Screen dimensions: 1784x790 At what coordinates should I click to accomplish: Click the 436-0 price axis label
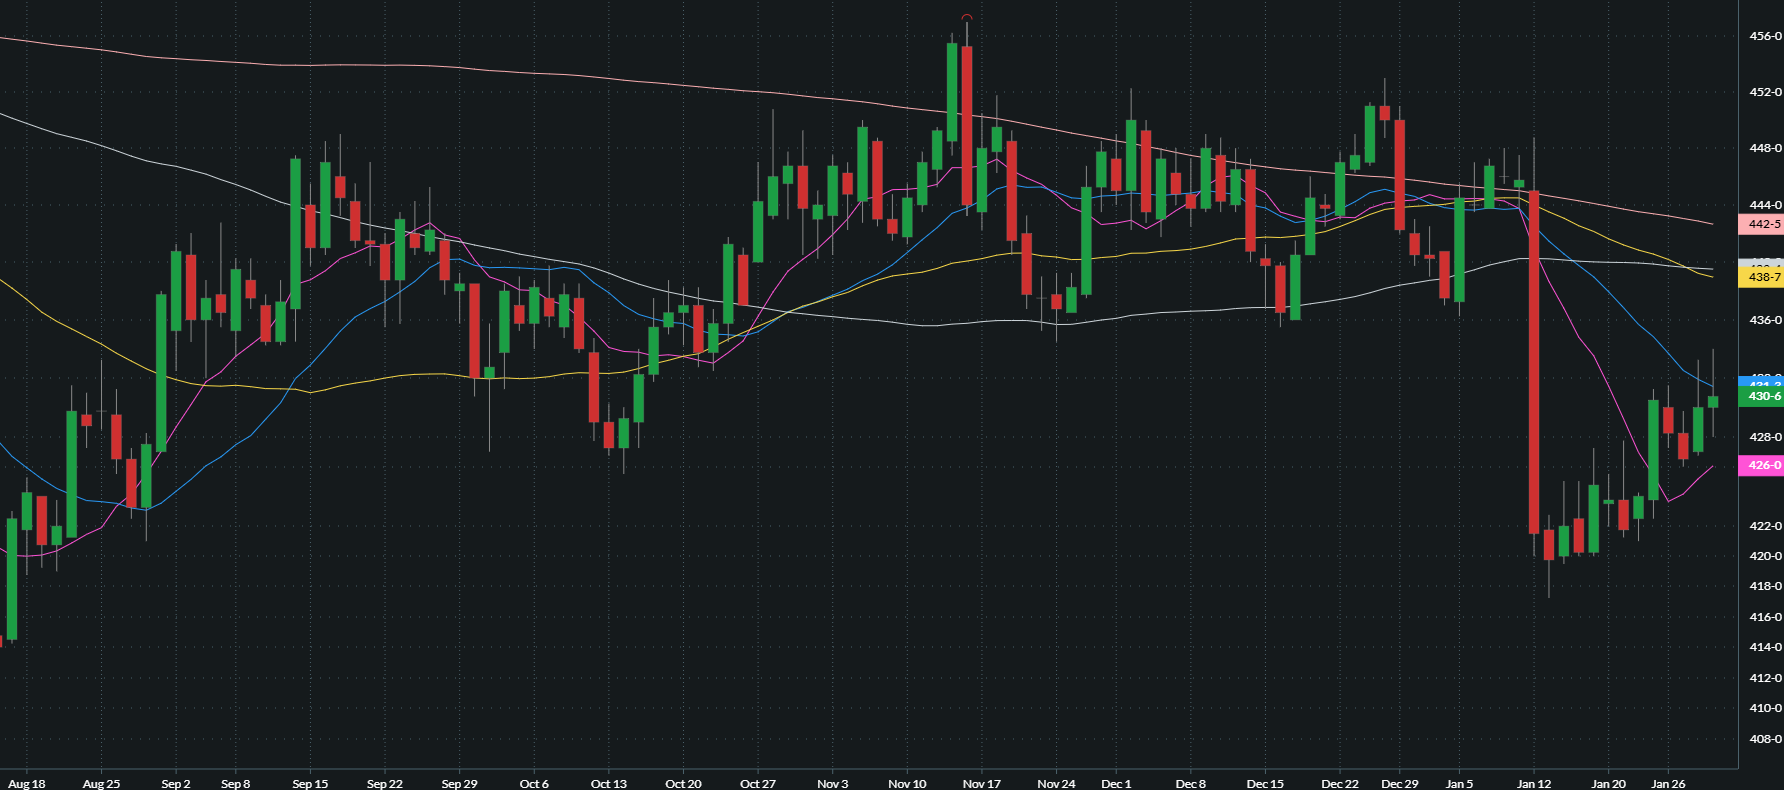pos(1764,320)
